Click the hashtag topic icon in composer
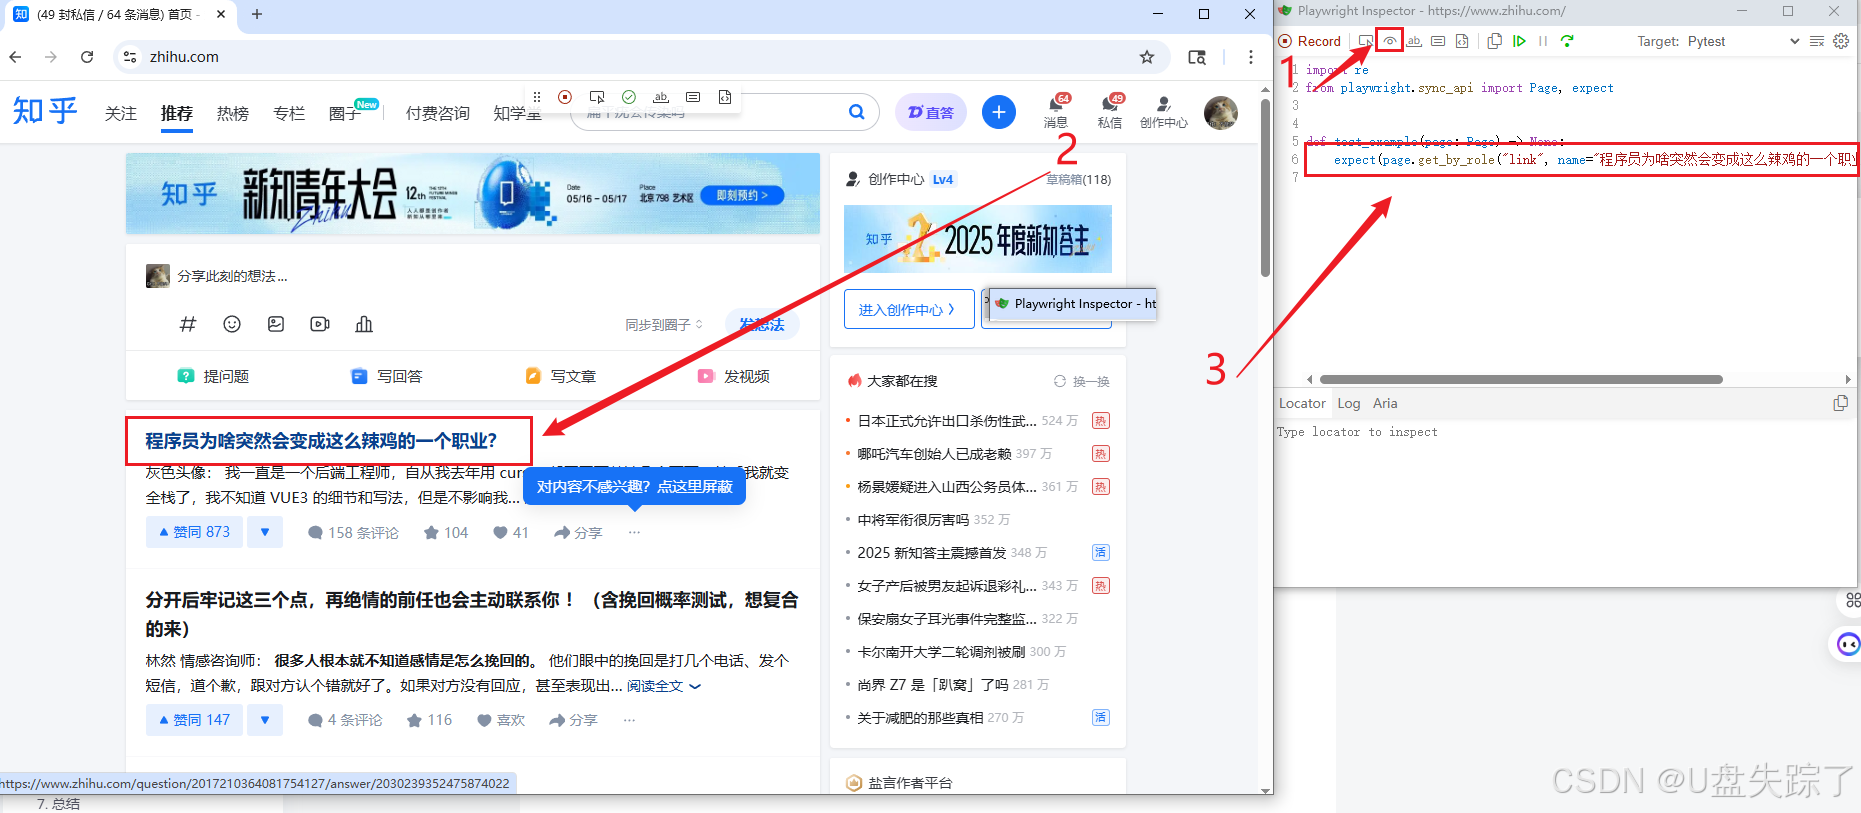 (x=188, y=324)
